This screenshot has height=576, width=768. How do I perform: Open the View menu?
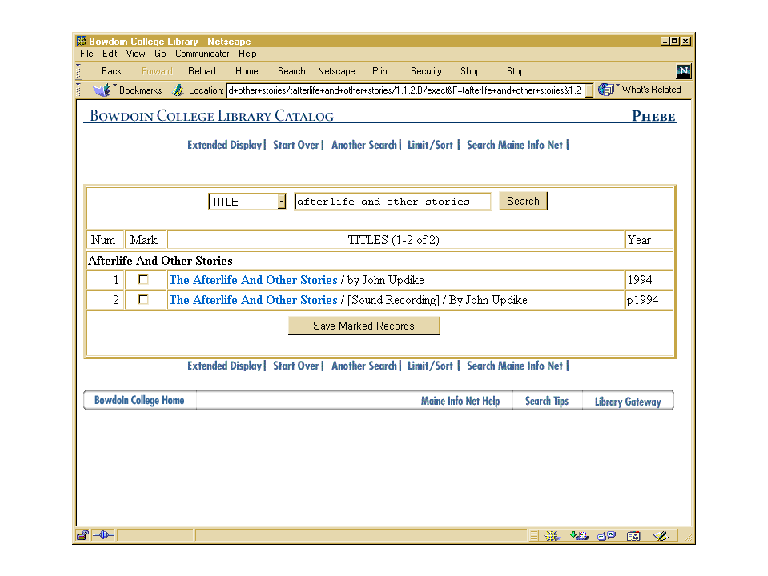click(136, 54)
